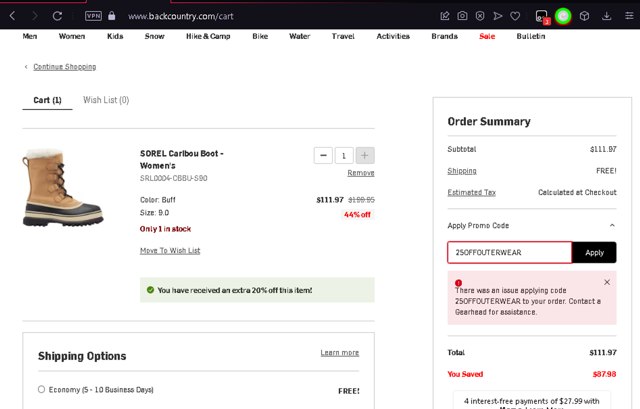Open the Sale menu
The height and width of the screenshot is (409, 640).
coord(487,36)
